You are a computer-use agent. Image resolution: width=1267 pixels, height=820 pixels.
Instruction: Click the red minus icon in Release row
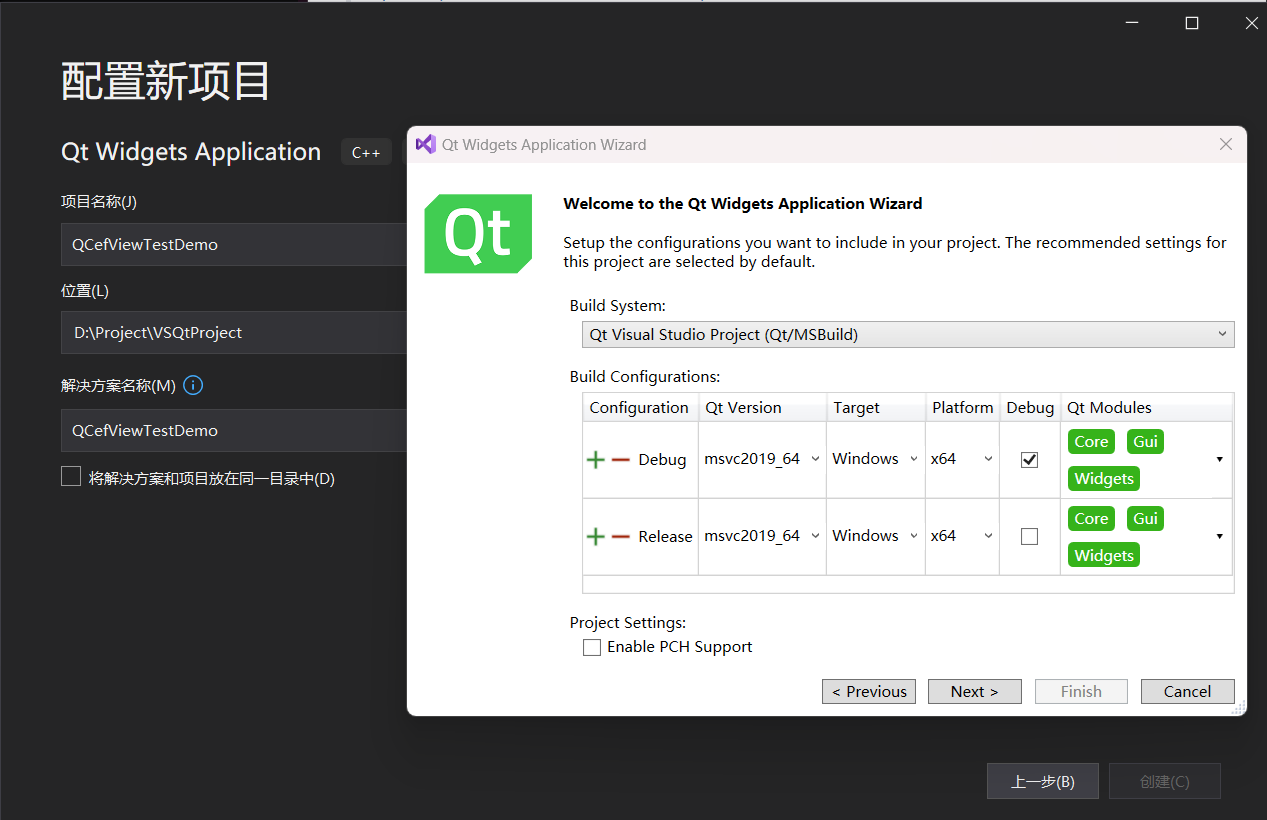pos(621,537)
